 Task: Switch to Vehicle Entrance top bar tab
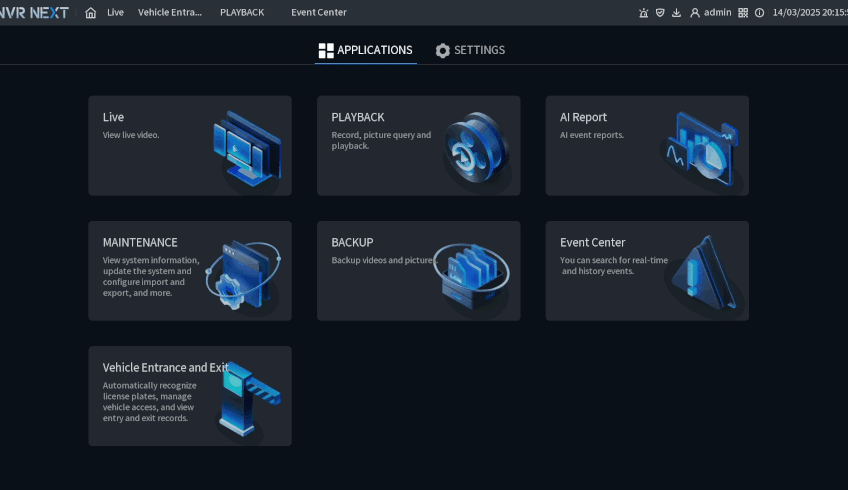tap(170, 13)
